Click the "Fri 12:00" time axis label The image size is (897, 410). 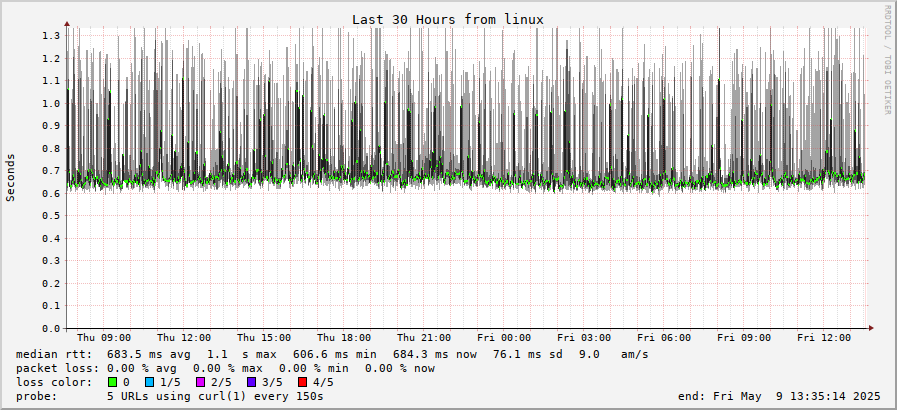pyautogui.click(x=824, y=338)
